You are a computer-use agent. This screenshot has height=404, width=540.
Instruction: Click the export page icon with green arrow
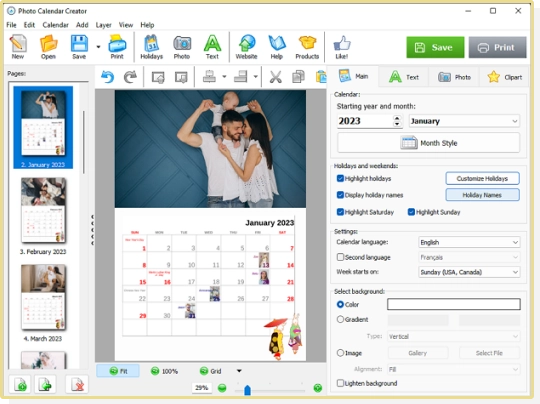[45, 384]
